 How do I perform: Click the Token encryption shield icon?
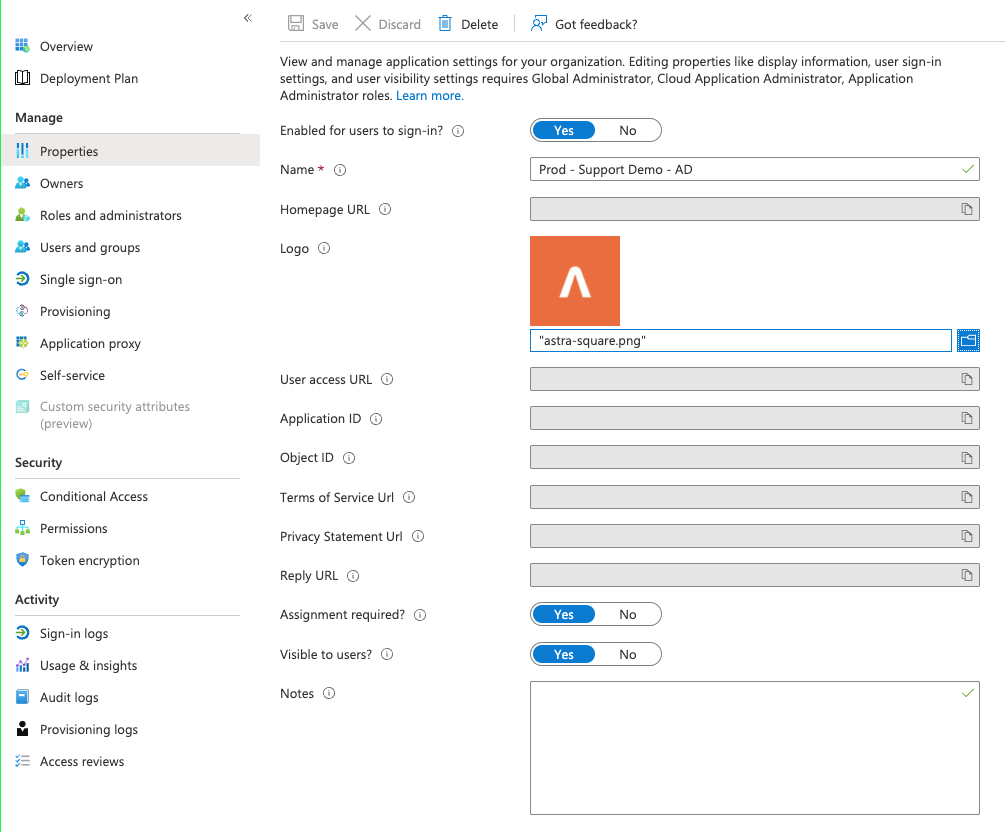click(x=22, y=560)
